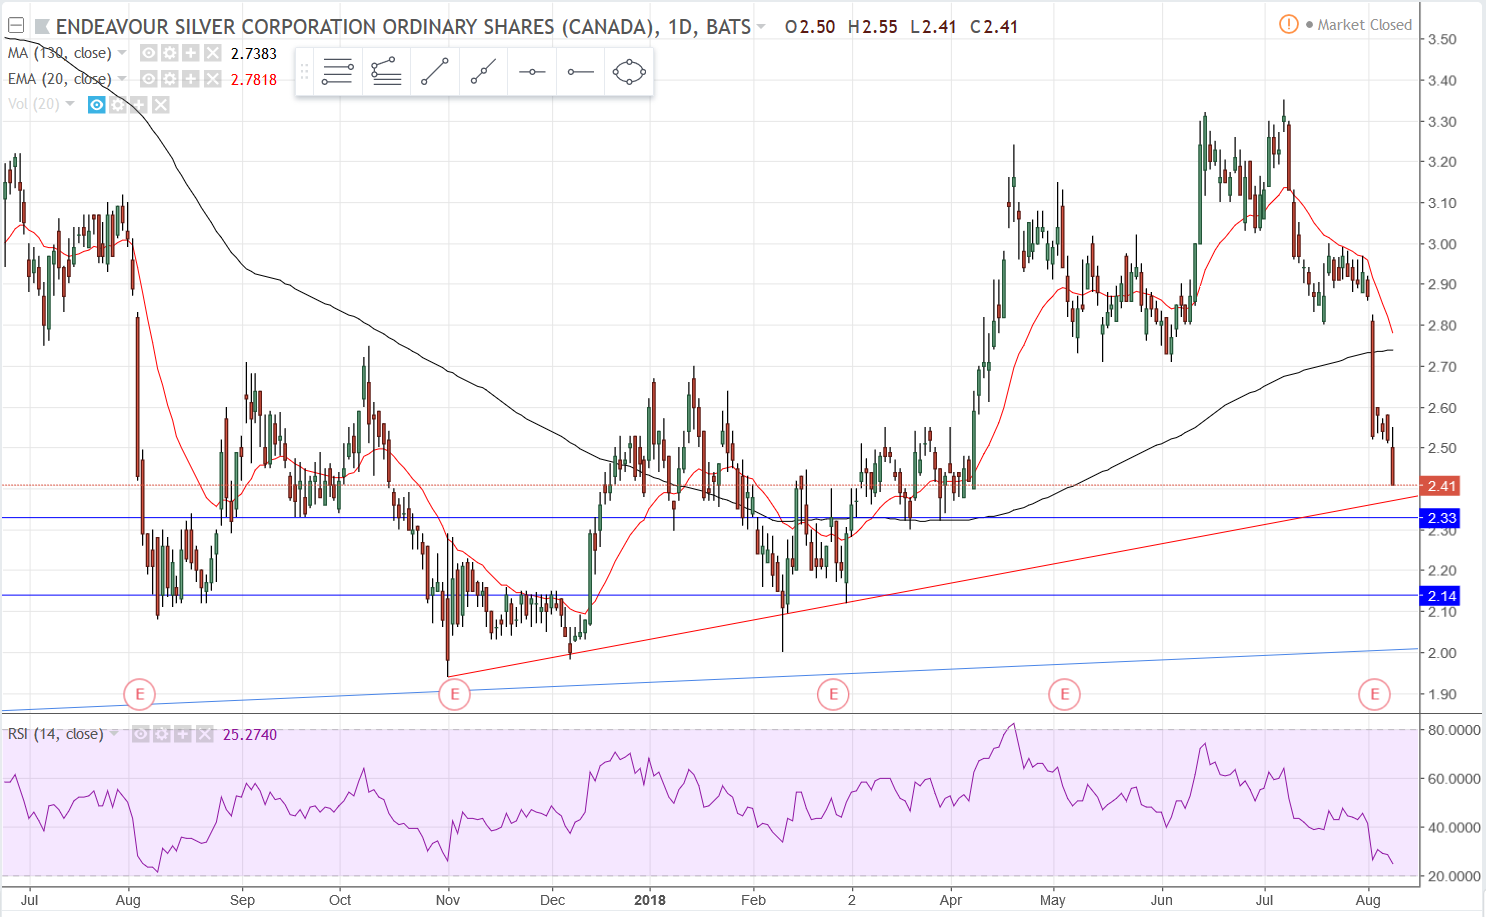Image resolution: width=1486 pixels, height=917 pixels.
Task: Click the August 2017 earnings E marker
Action: [x=139, y=694]
